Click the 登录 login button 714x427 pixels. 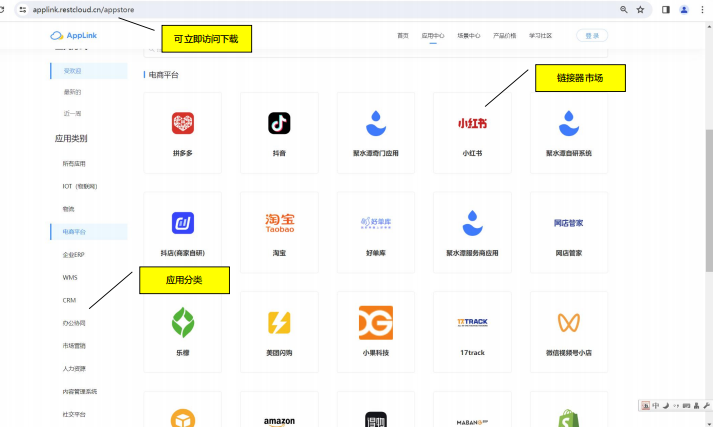592,36
